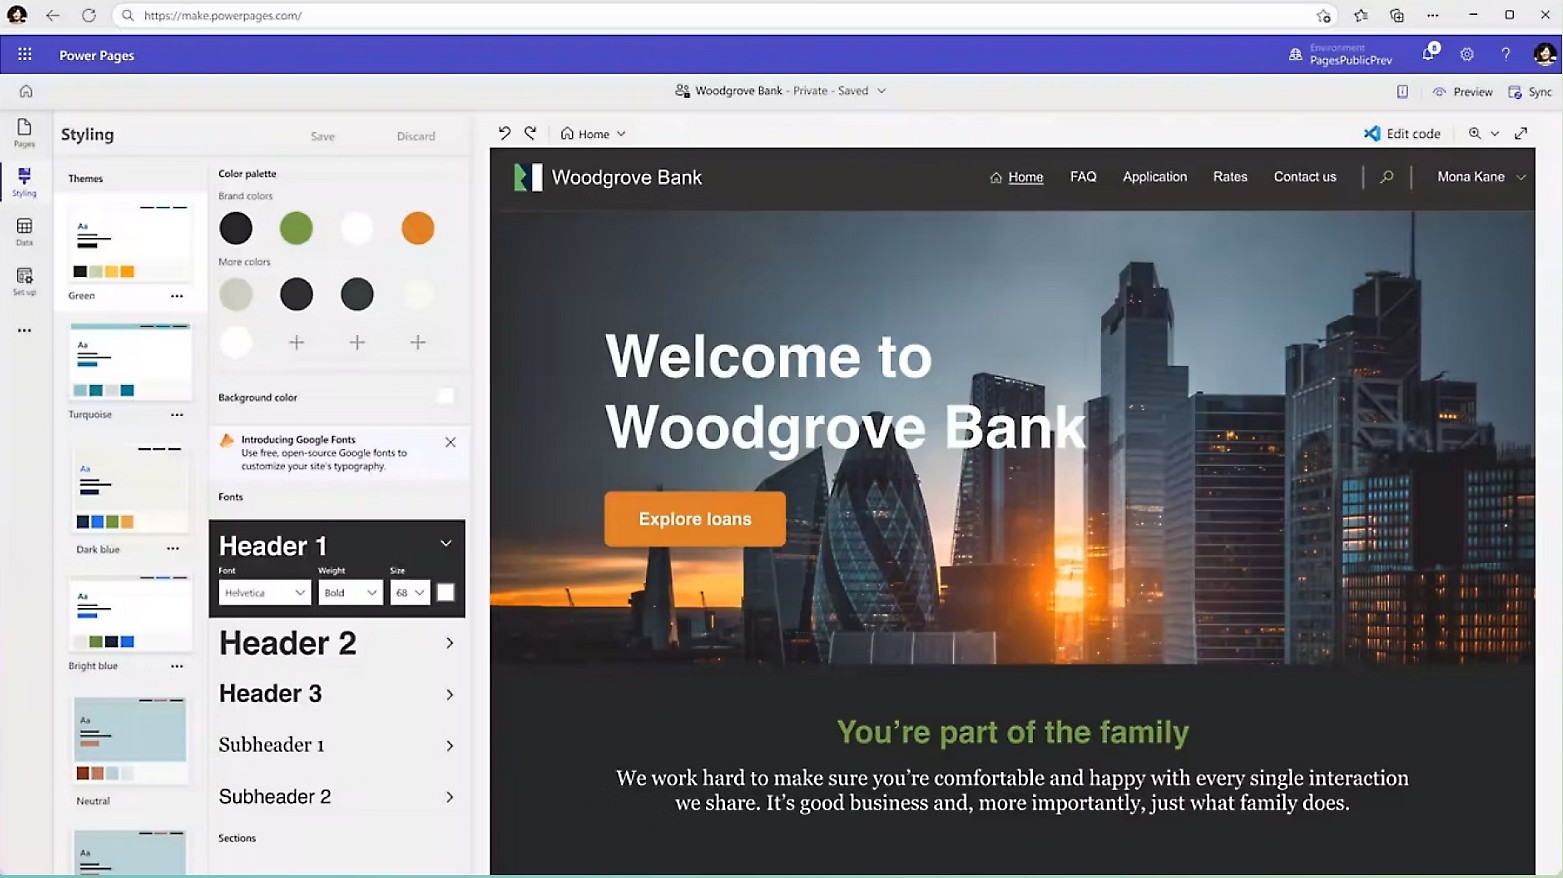Click Edit code button
Screen dimensions: 1563x878
click(x=1402, y=133)
